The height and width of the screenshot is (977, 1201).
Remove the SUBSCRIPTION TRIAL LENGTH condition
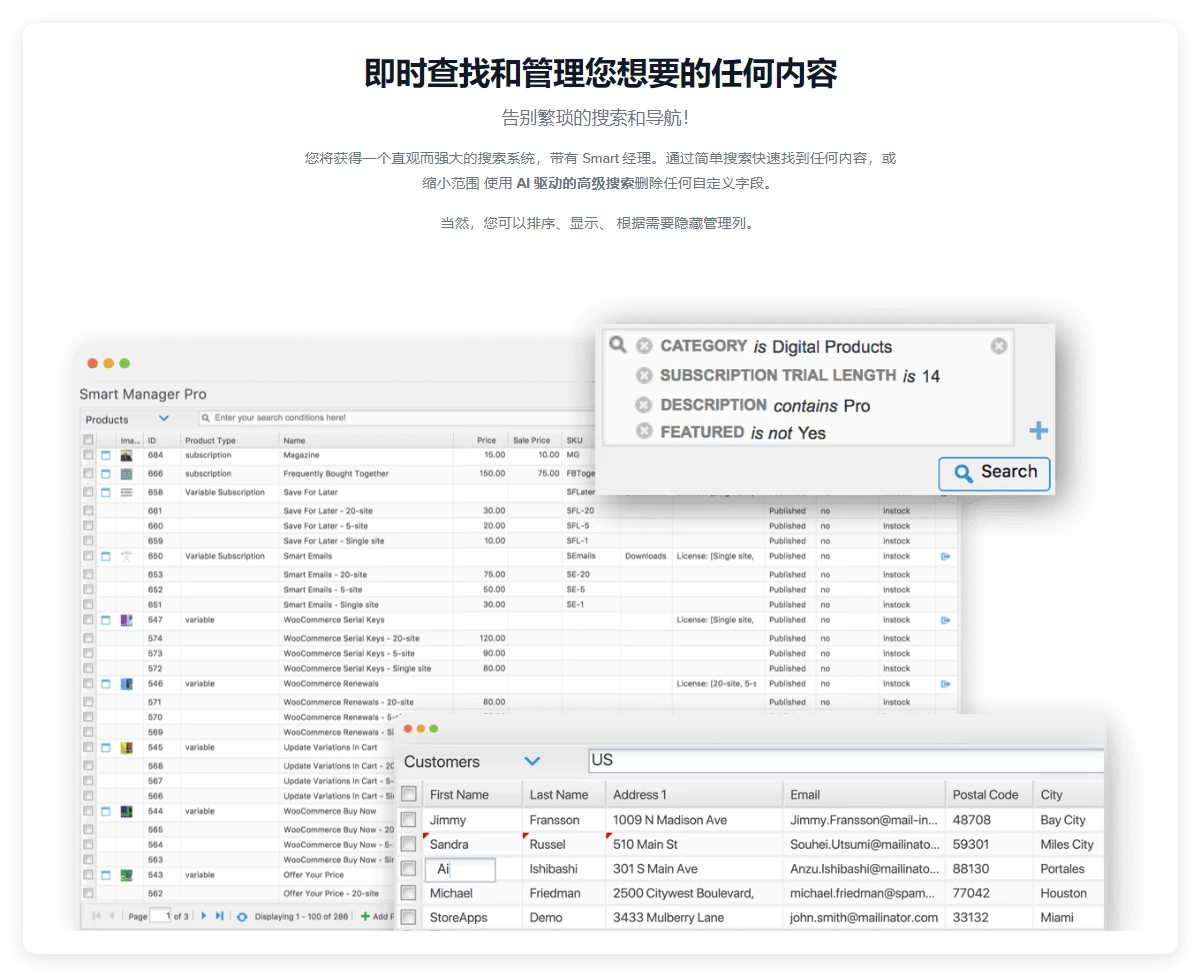(x=644, y=376)
